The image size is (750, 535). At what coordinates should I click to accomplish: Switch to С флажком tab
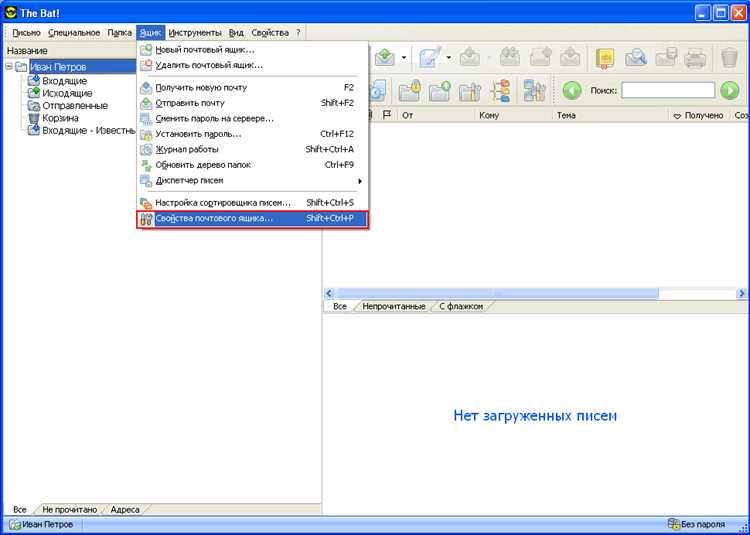click(x=461, y=306)
